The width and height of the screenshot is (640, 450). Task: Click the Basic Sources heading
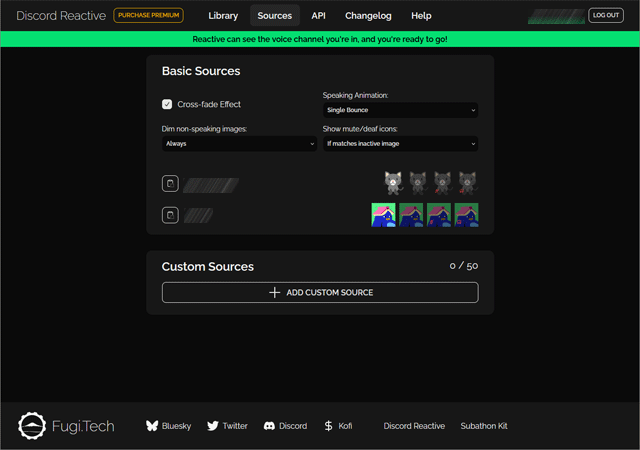[x=201, y=71]
